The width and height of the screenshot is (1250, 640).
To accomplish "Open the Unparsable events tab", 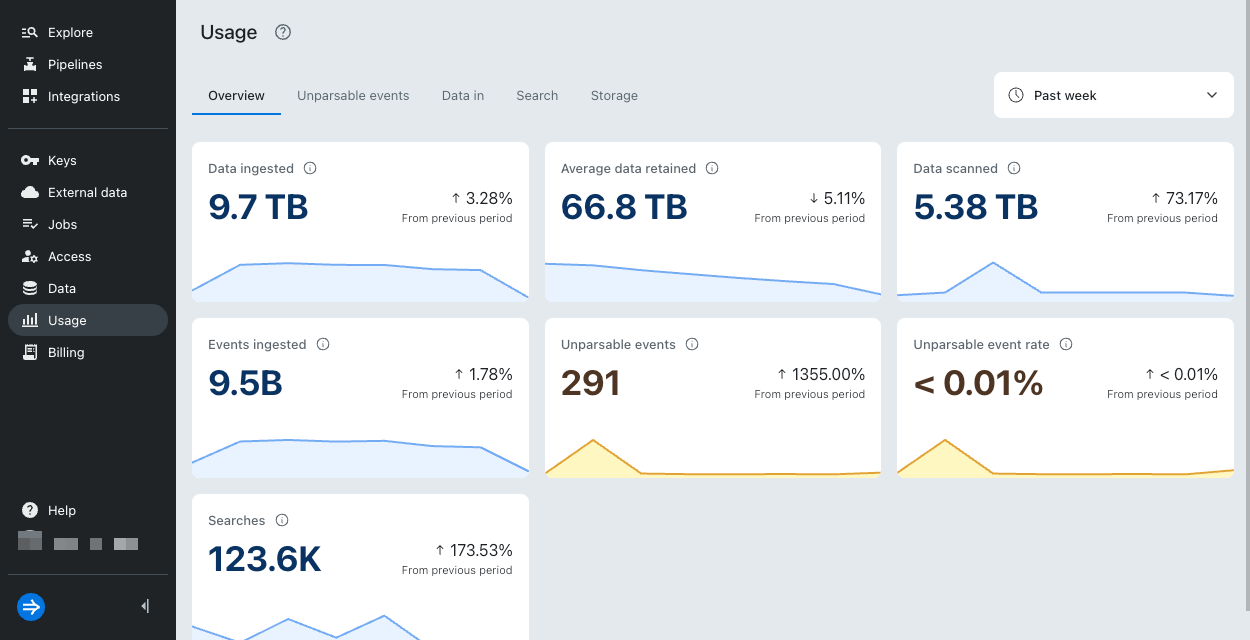I will coord(353,96).
